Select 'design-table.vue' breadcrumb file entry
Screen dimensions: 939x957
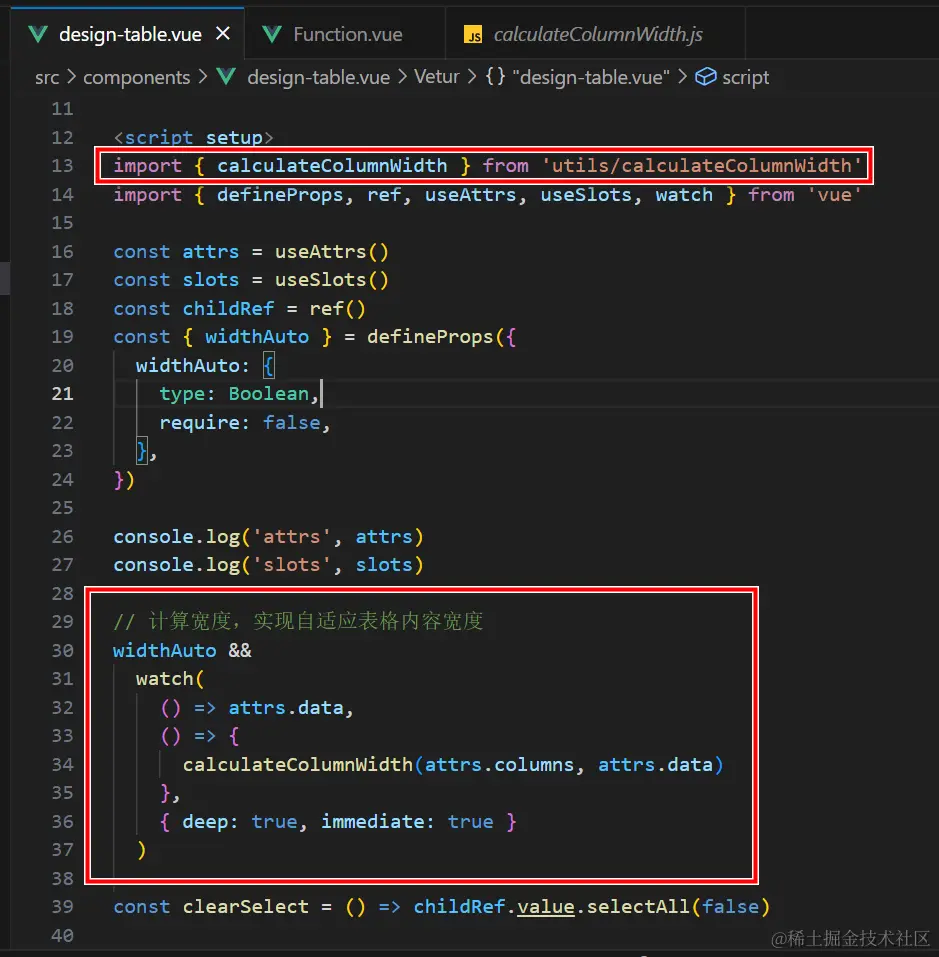(318, 78)
